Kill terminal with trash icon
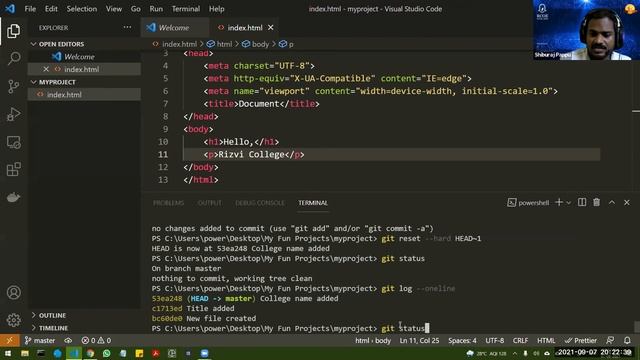The width and height of the screenshot is (640, 360). tap(596, 202)
